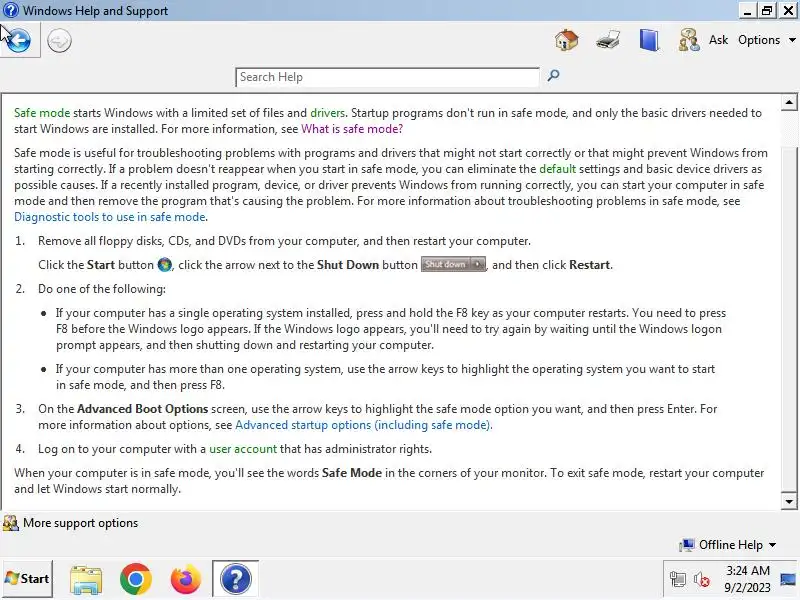Open the green 'user account' definition link
The image size is (800, 600).
click(x=243, y=449)
